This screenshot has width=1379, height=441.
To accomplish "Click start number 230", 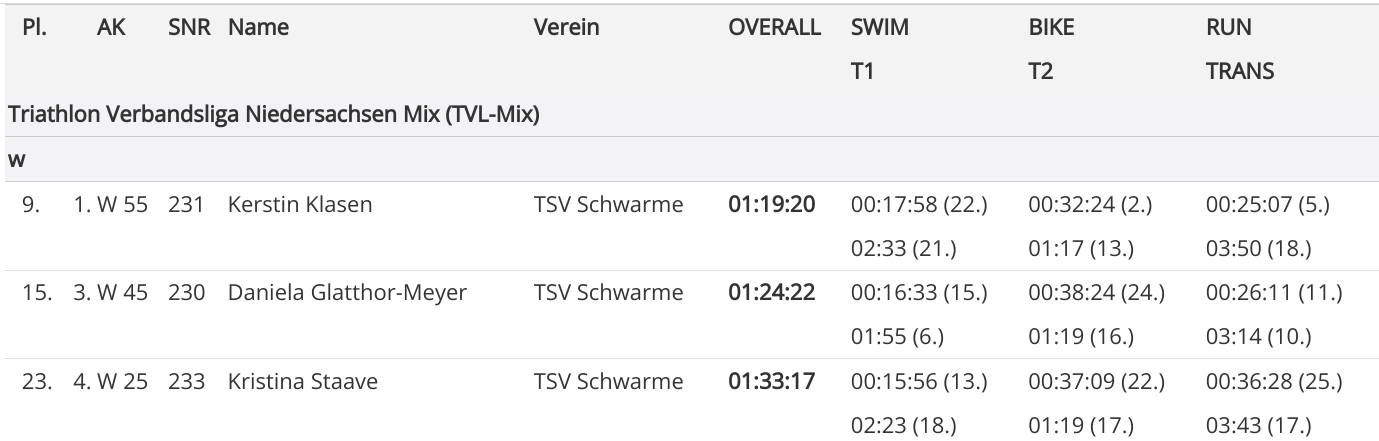I will coord(189,293).
